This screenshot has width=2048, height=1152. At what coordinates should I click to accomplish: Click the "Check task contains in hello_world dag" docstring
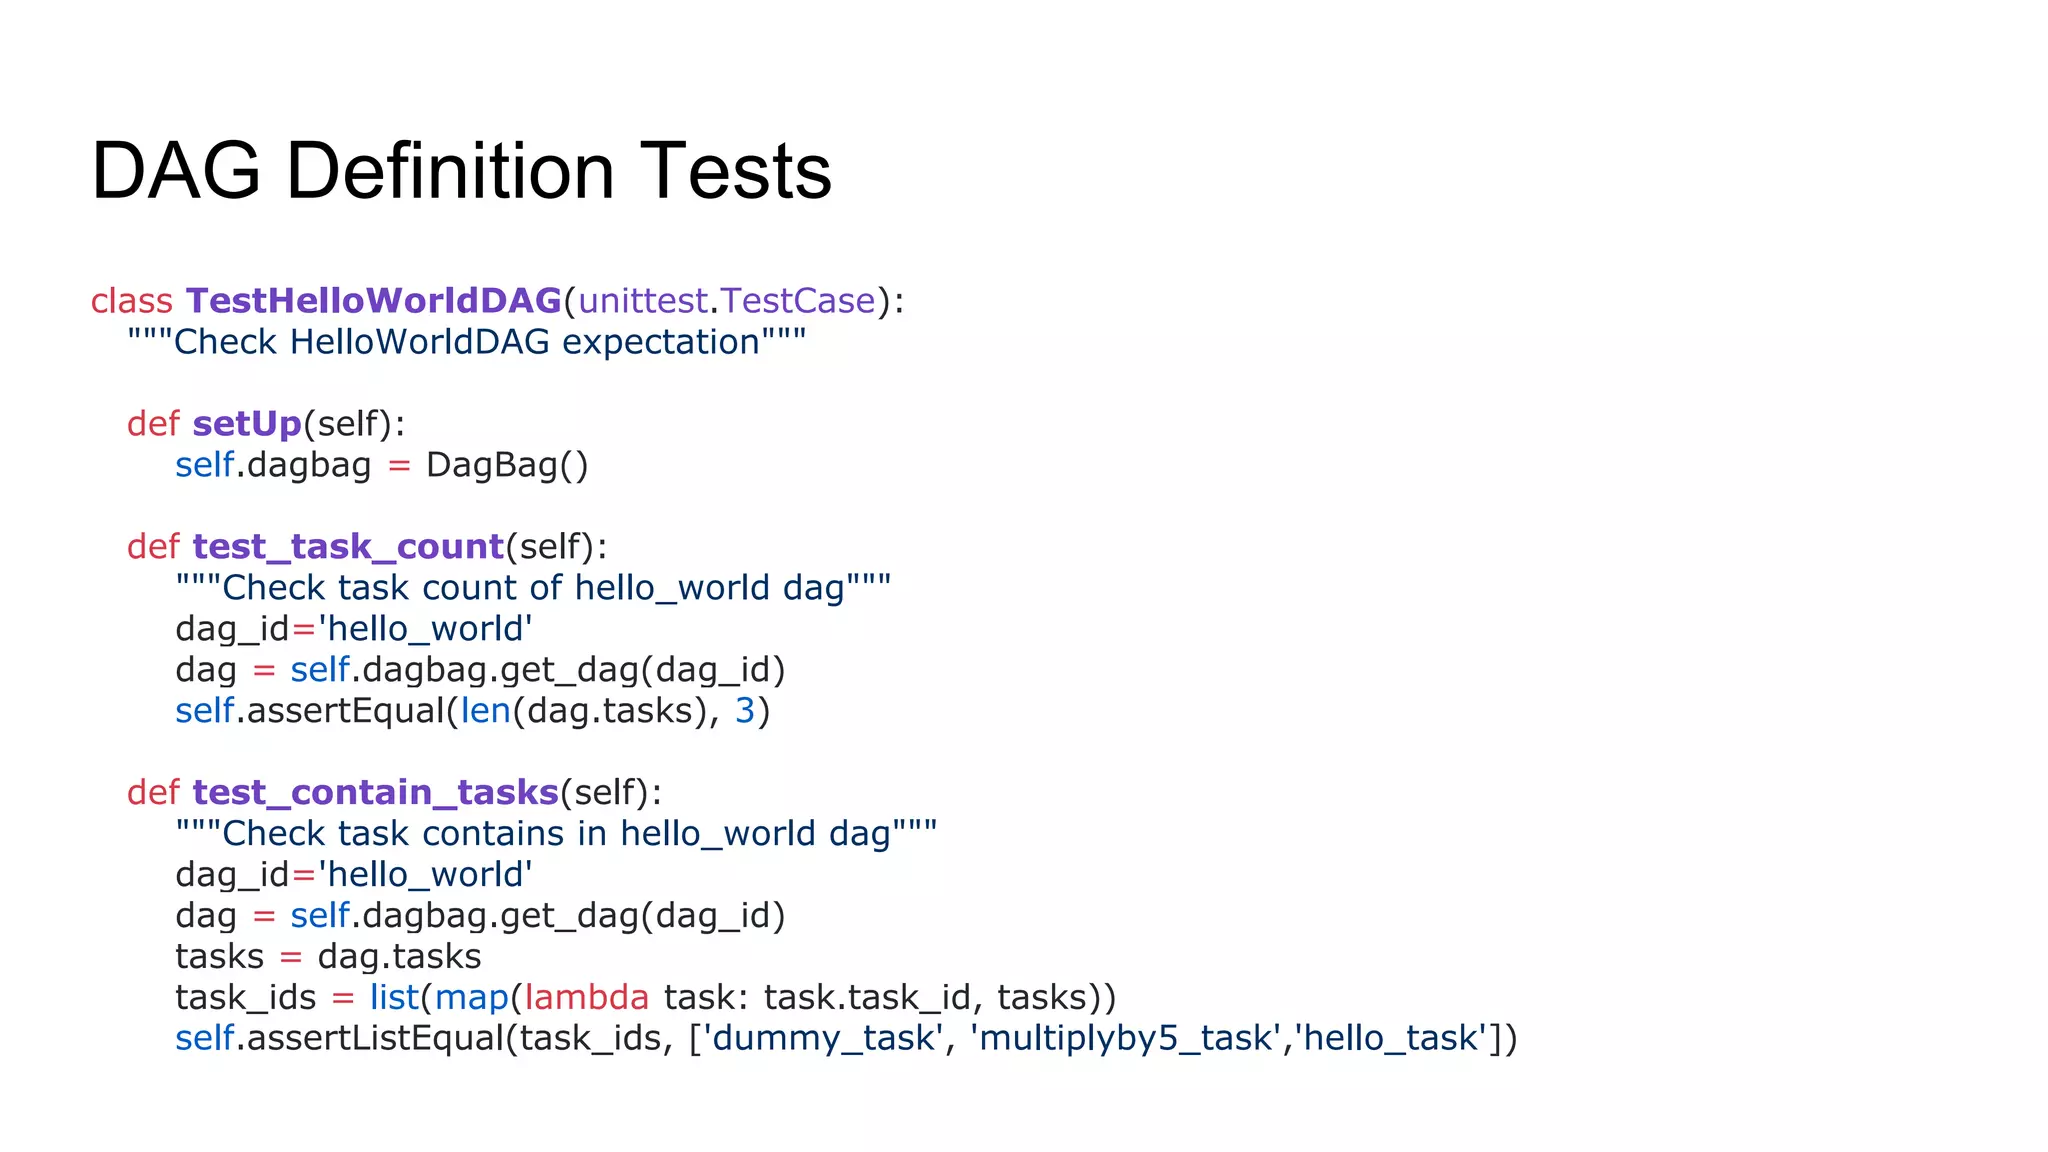tap(556, 834)
